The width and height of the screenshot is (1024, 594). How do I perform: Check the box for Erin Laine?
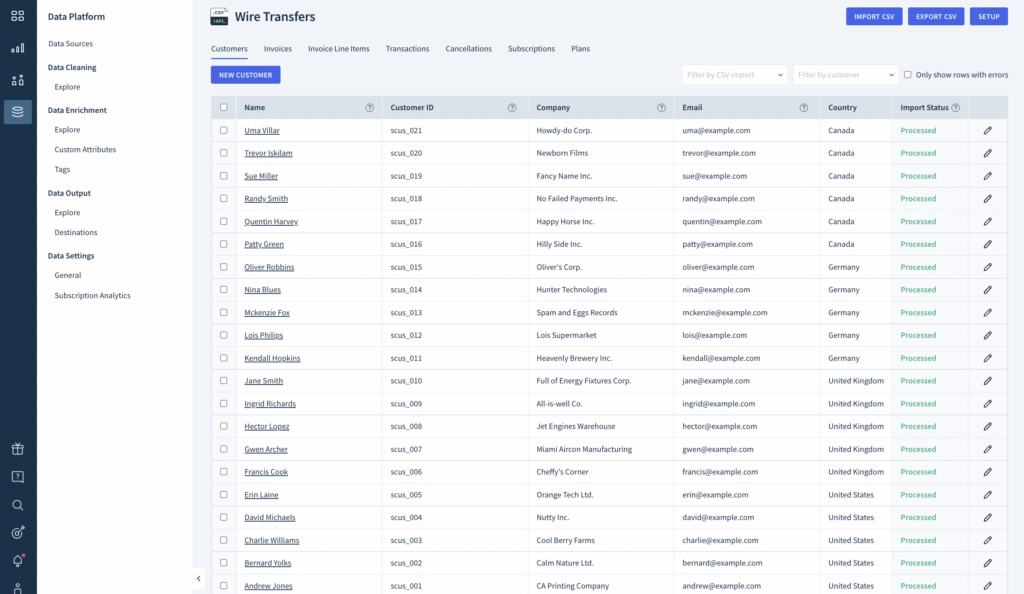(x=224, y=494)
